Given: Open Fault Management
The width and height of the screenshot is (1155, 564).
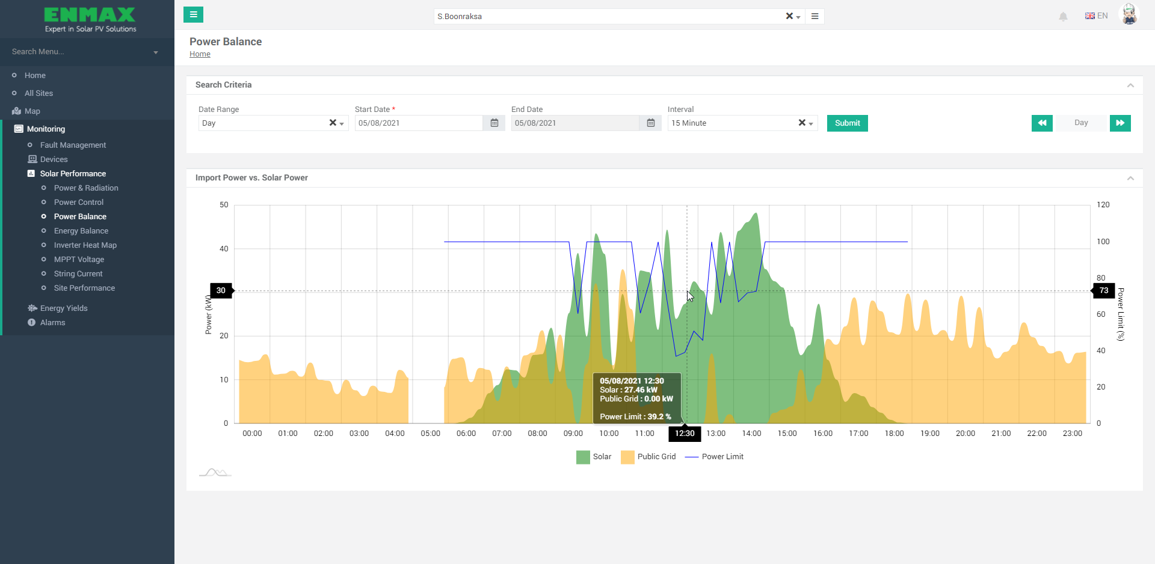Looking at the screenshot, I should (x=73, y=145).
